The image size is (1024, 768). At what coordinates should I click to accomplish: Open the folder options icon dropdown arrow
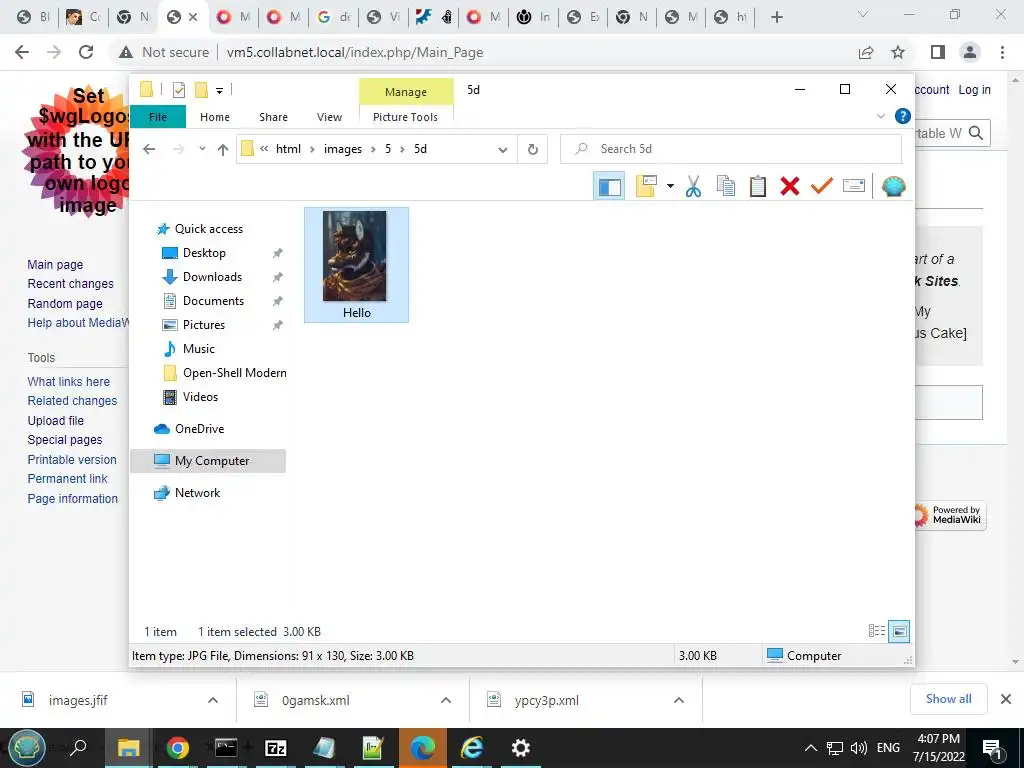(x=670, y=187)
